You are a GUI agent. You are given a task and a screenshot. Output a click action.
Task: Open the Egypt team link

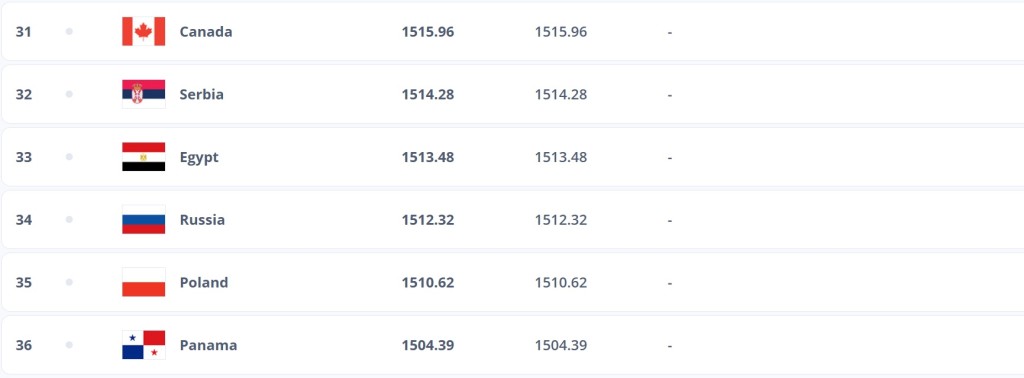[x=199, y=157]
